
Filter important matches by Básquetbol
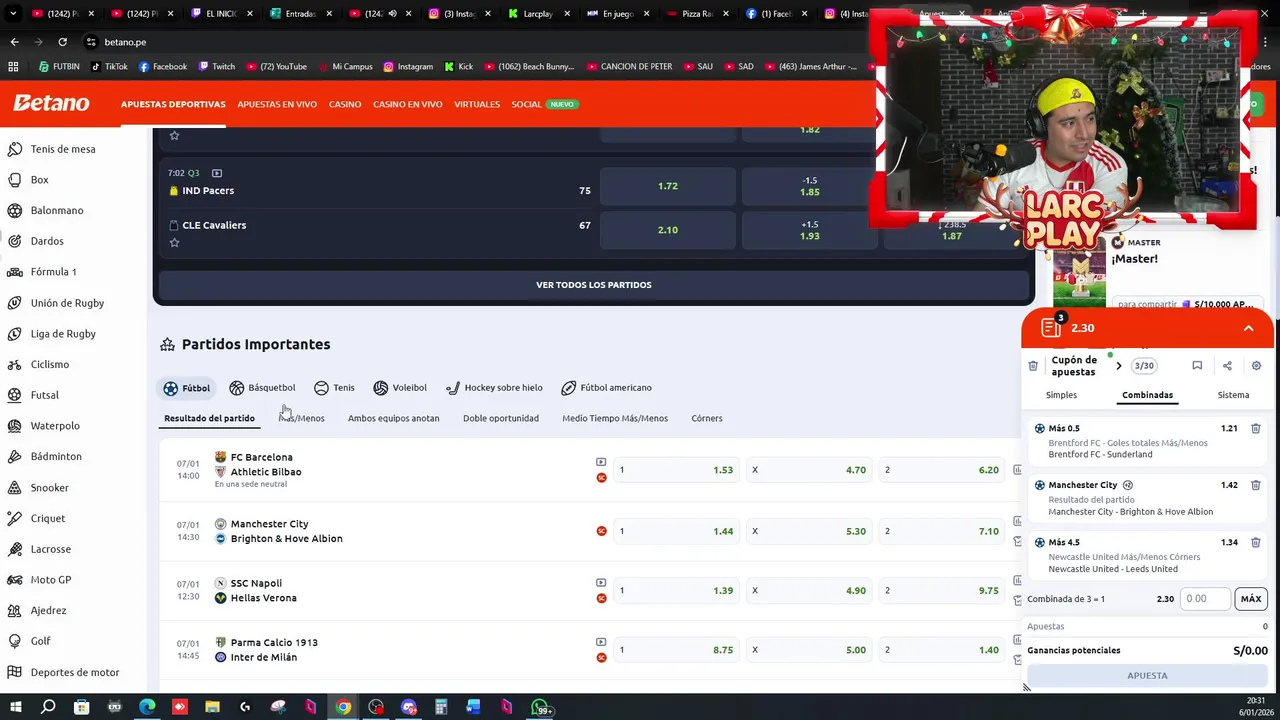point(262,388)
